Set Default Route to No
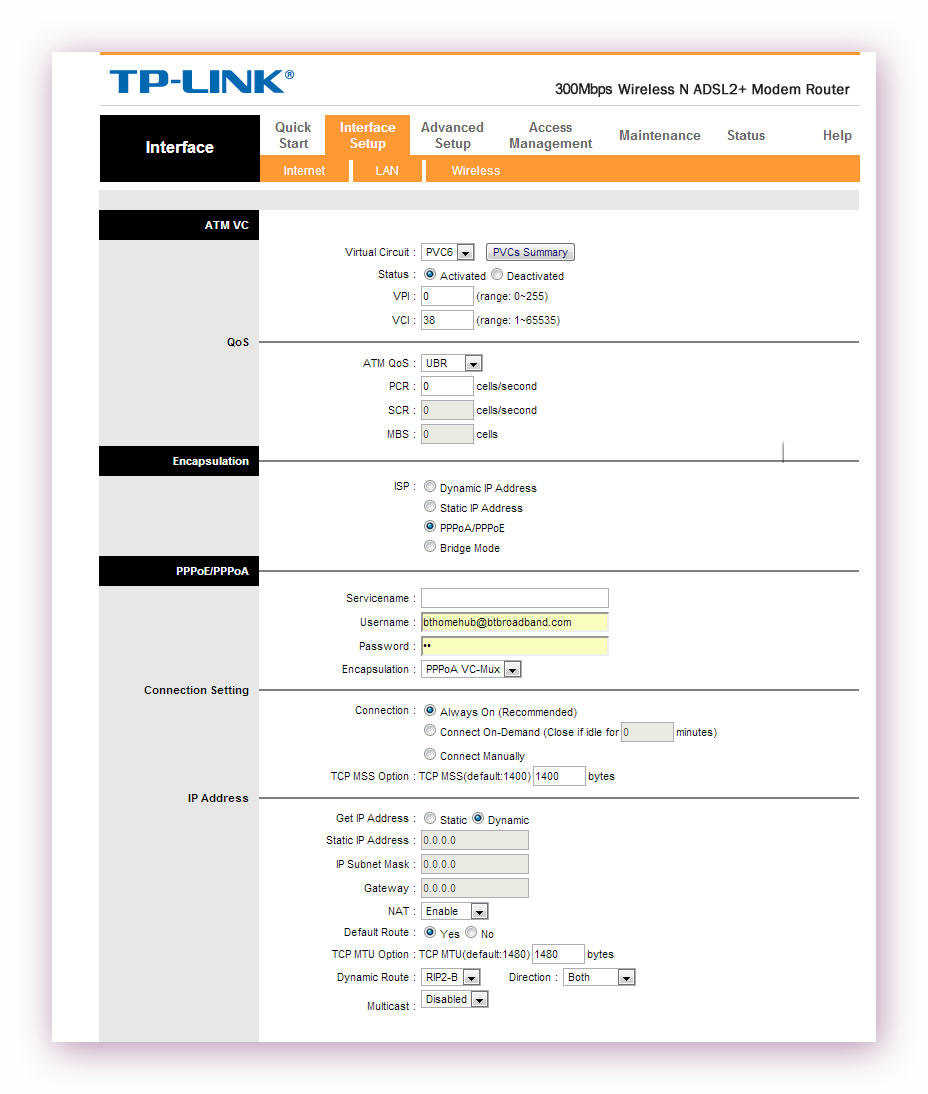 [x=471, y=933]
